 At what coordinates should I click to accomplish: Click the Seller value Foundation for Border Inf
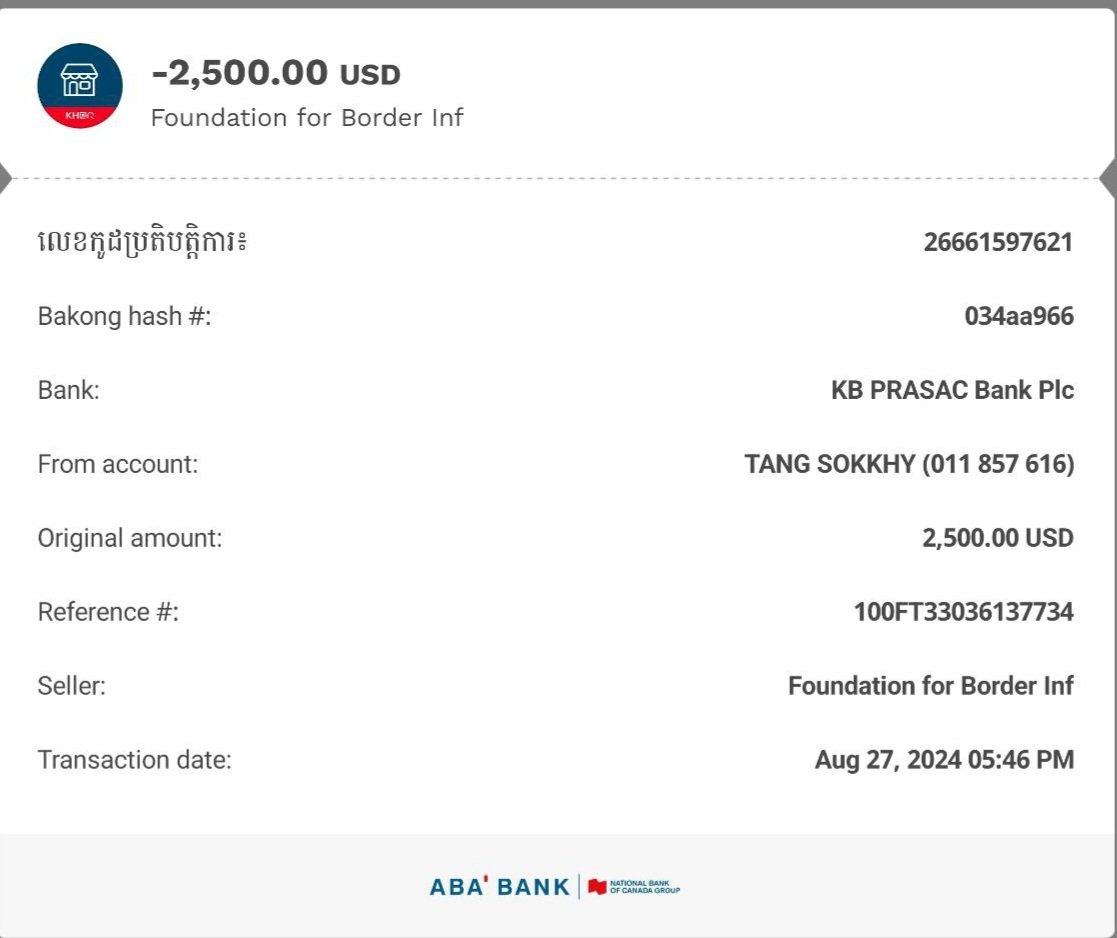[x=930, y=685]
